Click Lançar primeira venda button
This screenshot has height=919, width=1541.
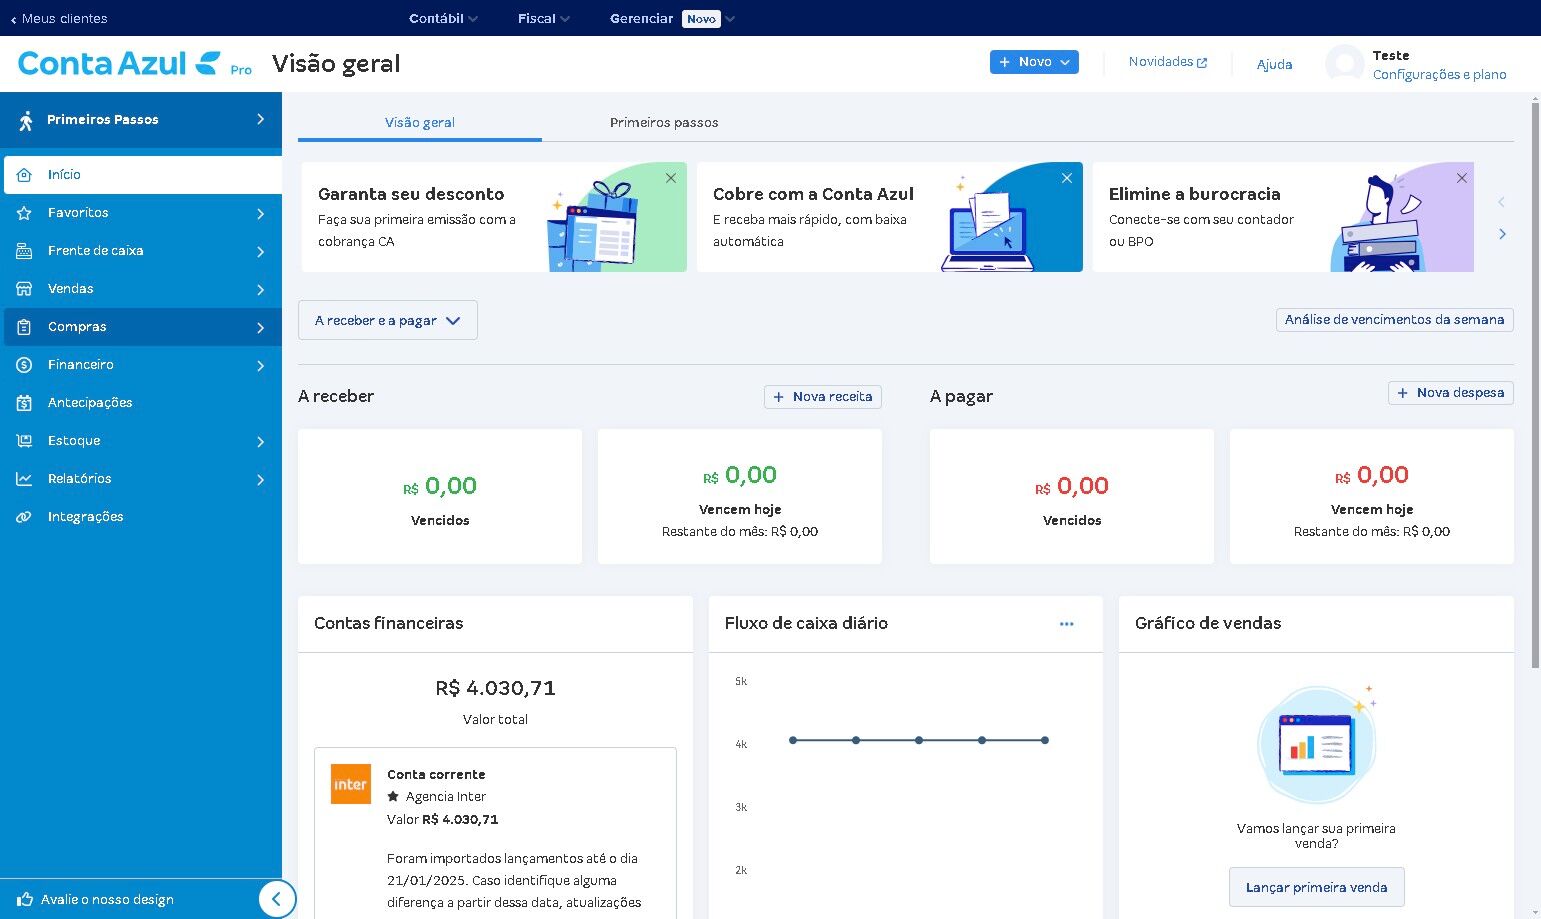(x=1316, y=887)
